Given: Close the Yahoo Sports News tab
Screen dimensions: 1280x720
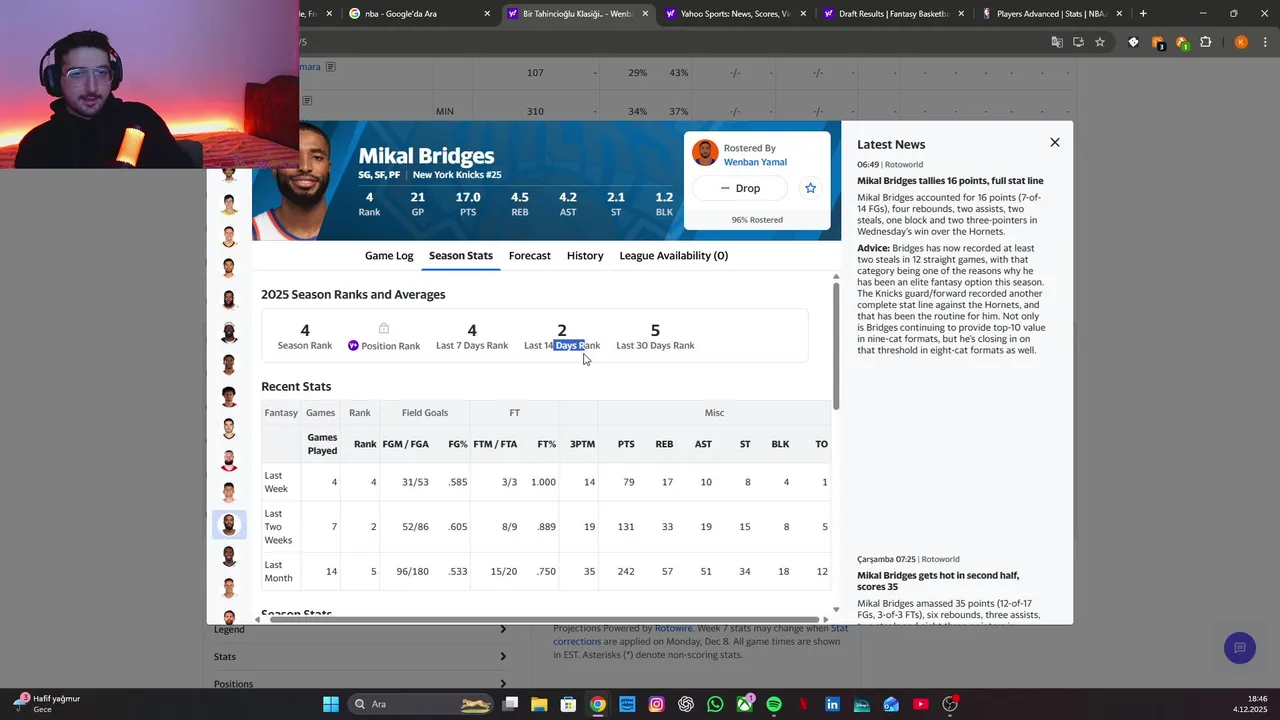Looking at the screenshot, I should (803, 14).
